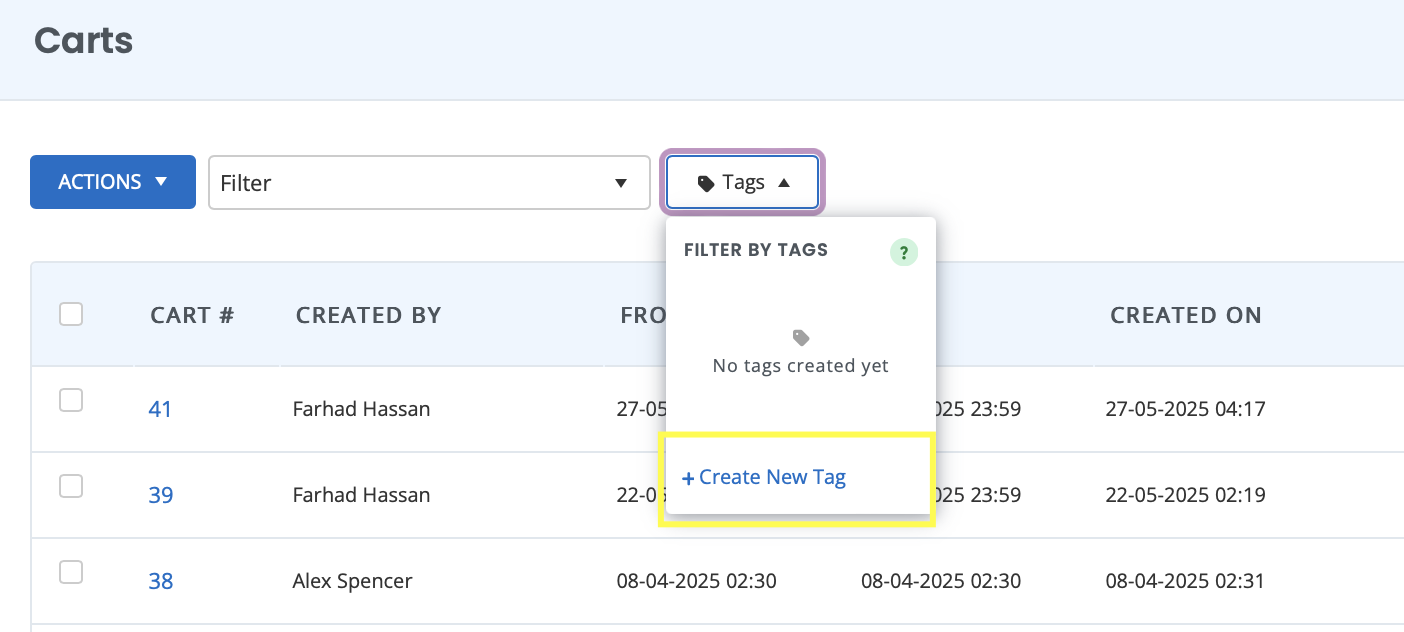Click the green help question mark icon
The image size is (1404, 632).
coord(904,252)
